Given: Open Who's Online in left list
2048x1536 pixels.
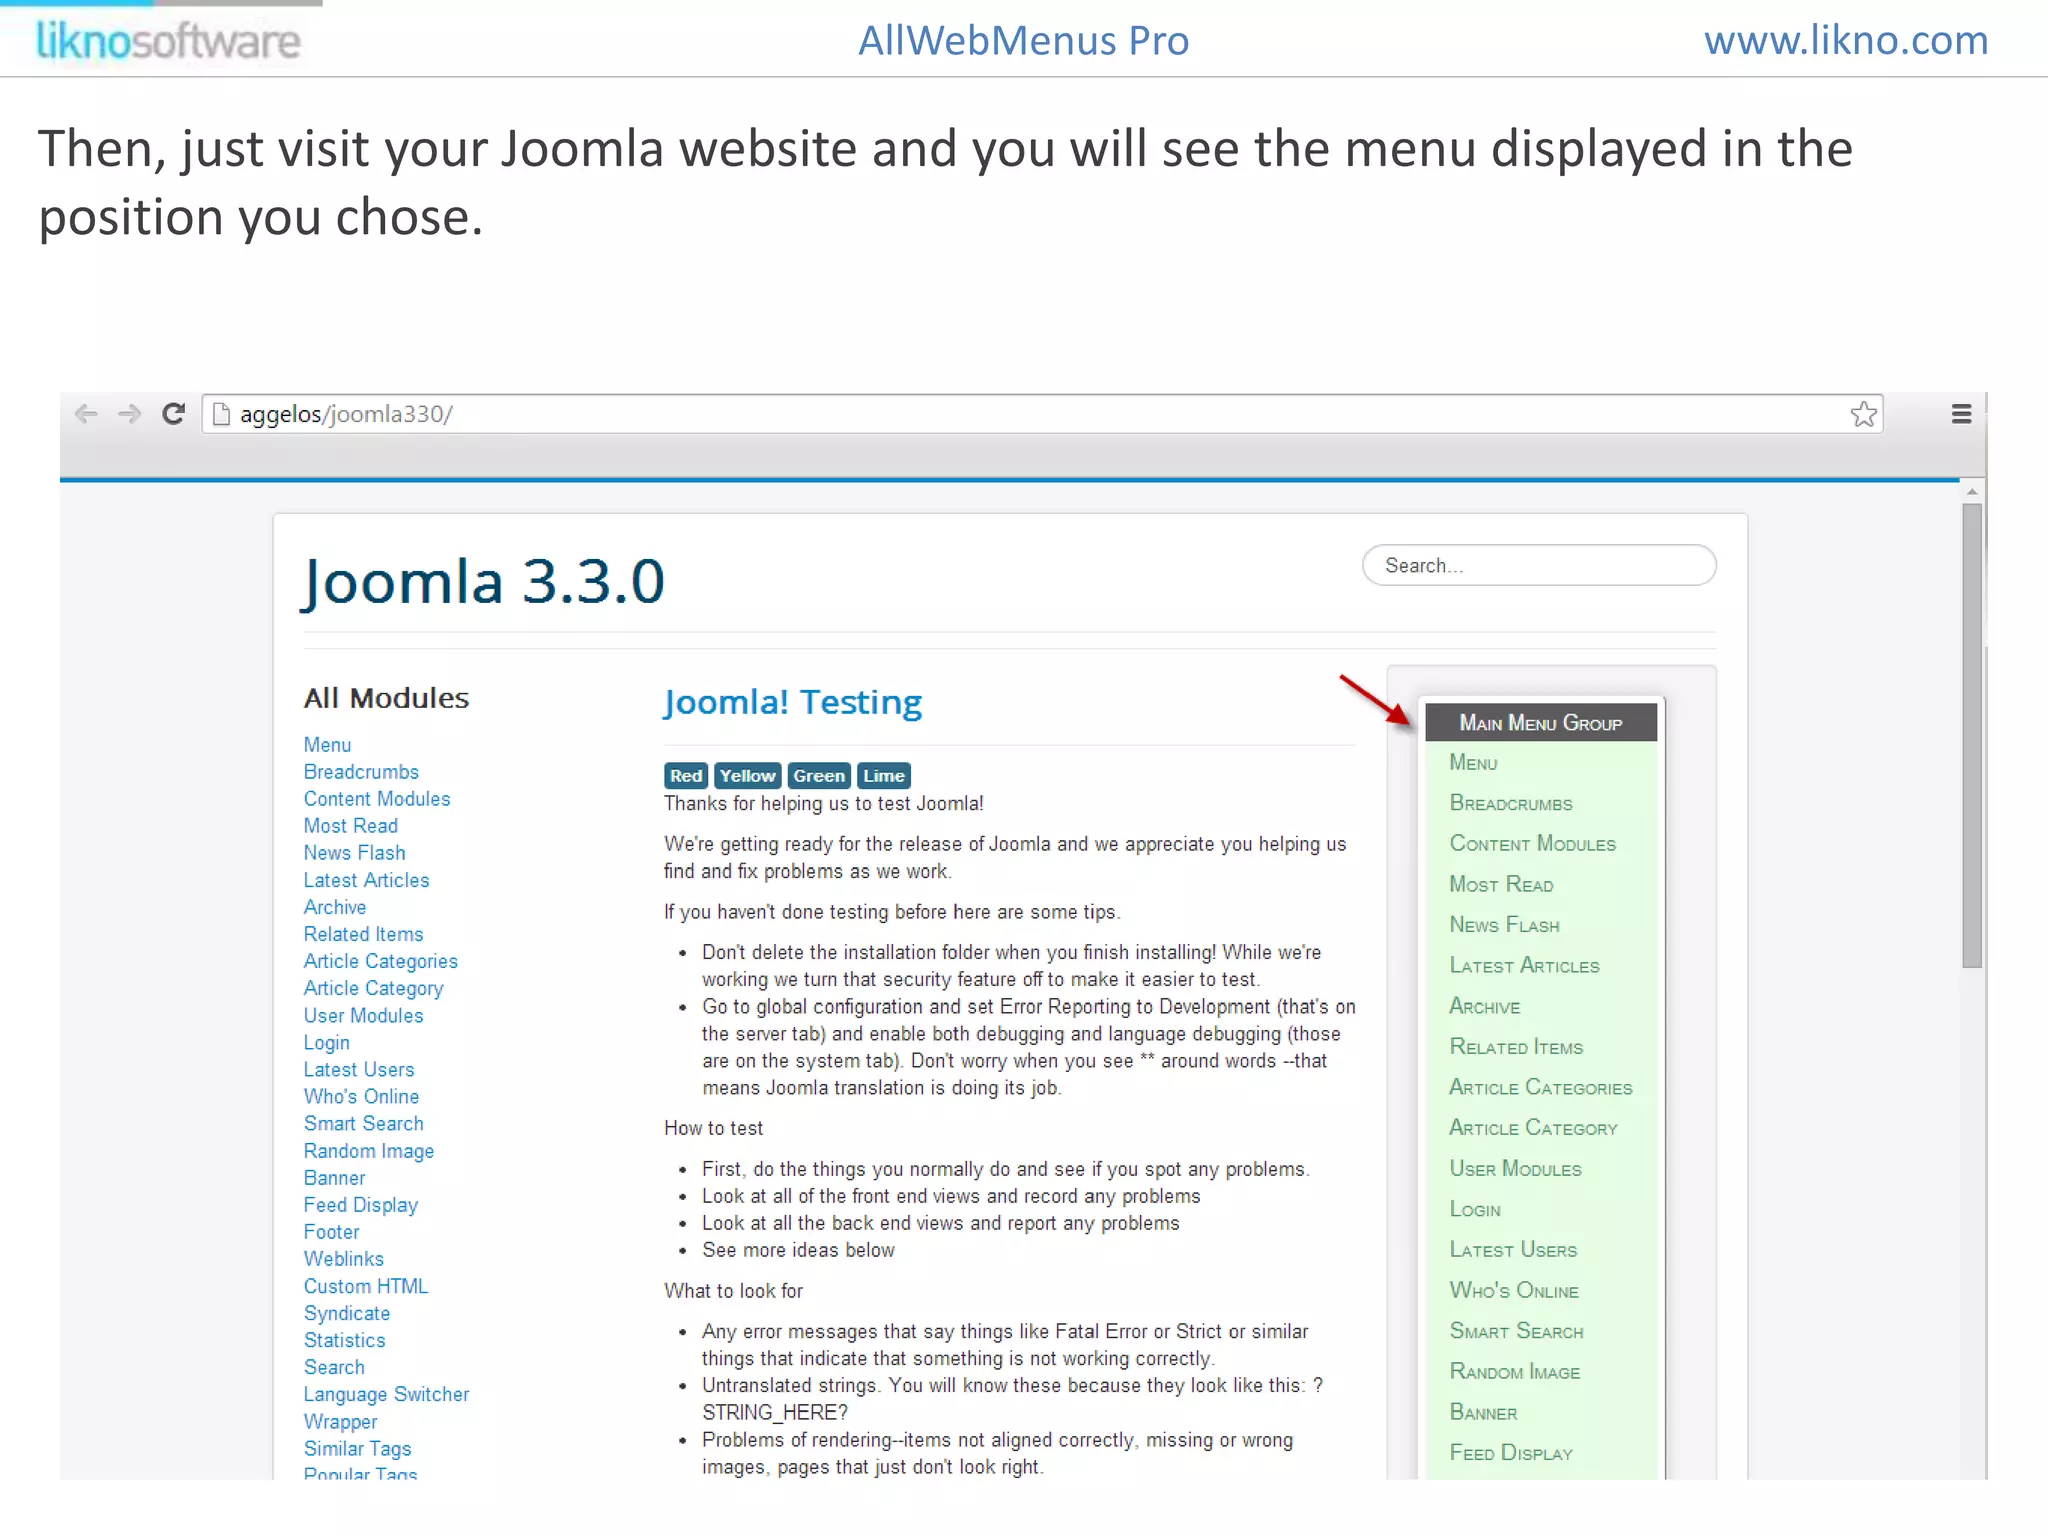Looking at the screenshot, I should [362, 1097].
